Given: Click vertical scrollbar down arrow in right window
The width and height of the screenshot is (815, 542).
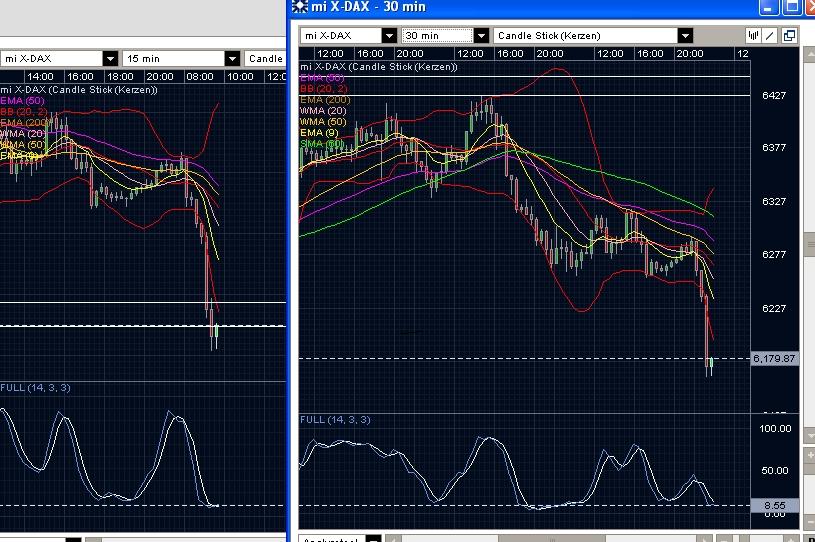Looking at the screenshot, I should pos(810,434).
